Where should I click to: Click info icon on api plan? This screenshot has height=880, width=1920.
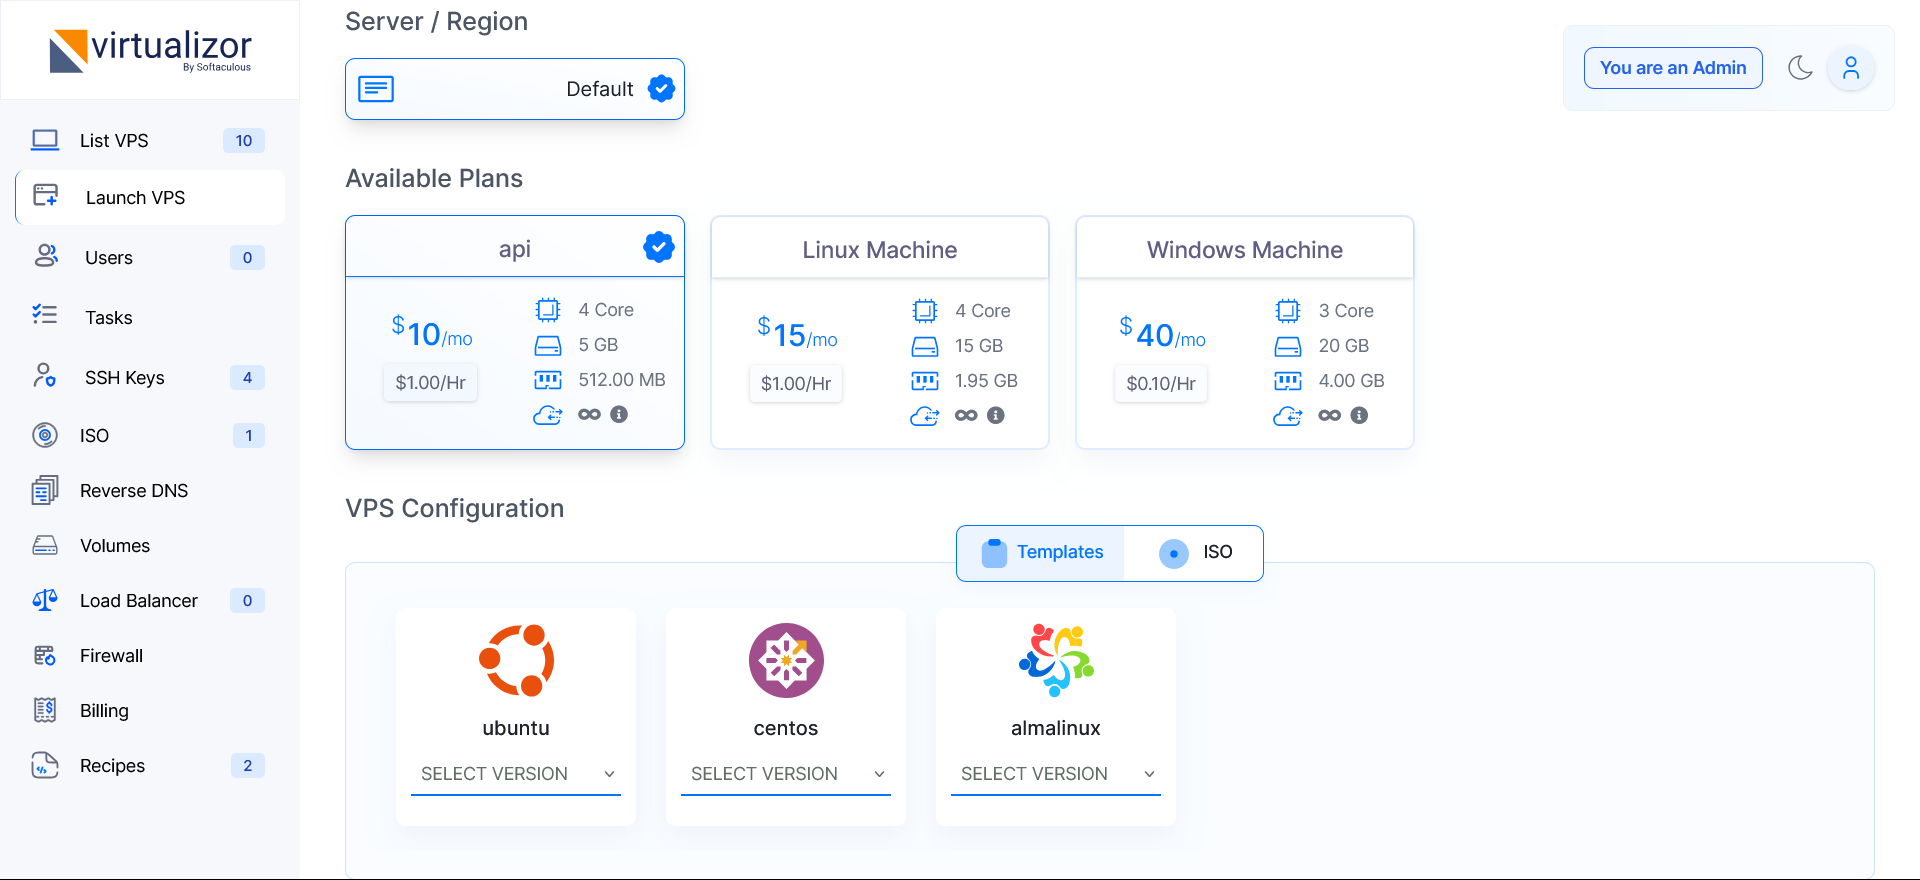click(619, 414)
